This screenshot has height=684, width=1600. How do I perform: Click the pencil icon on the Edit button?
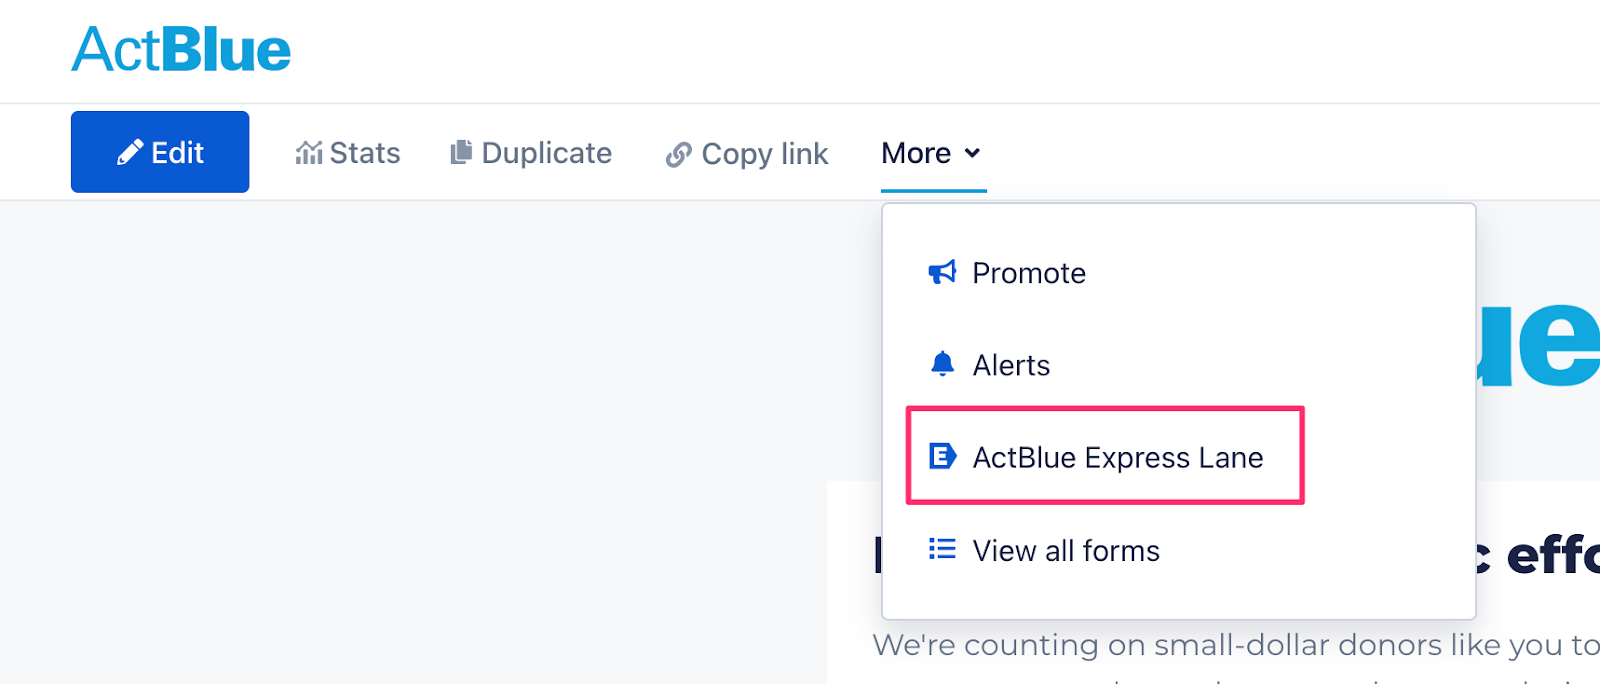(x=130, y=152)
